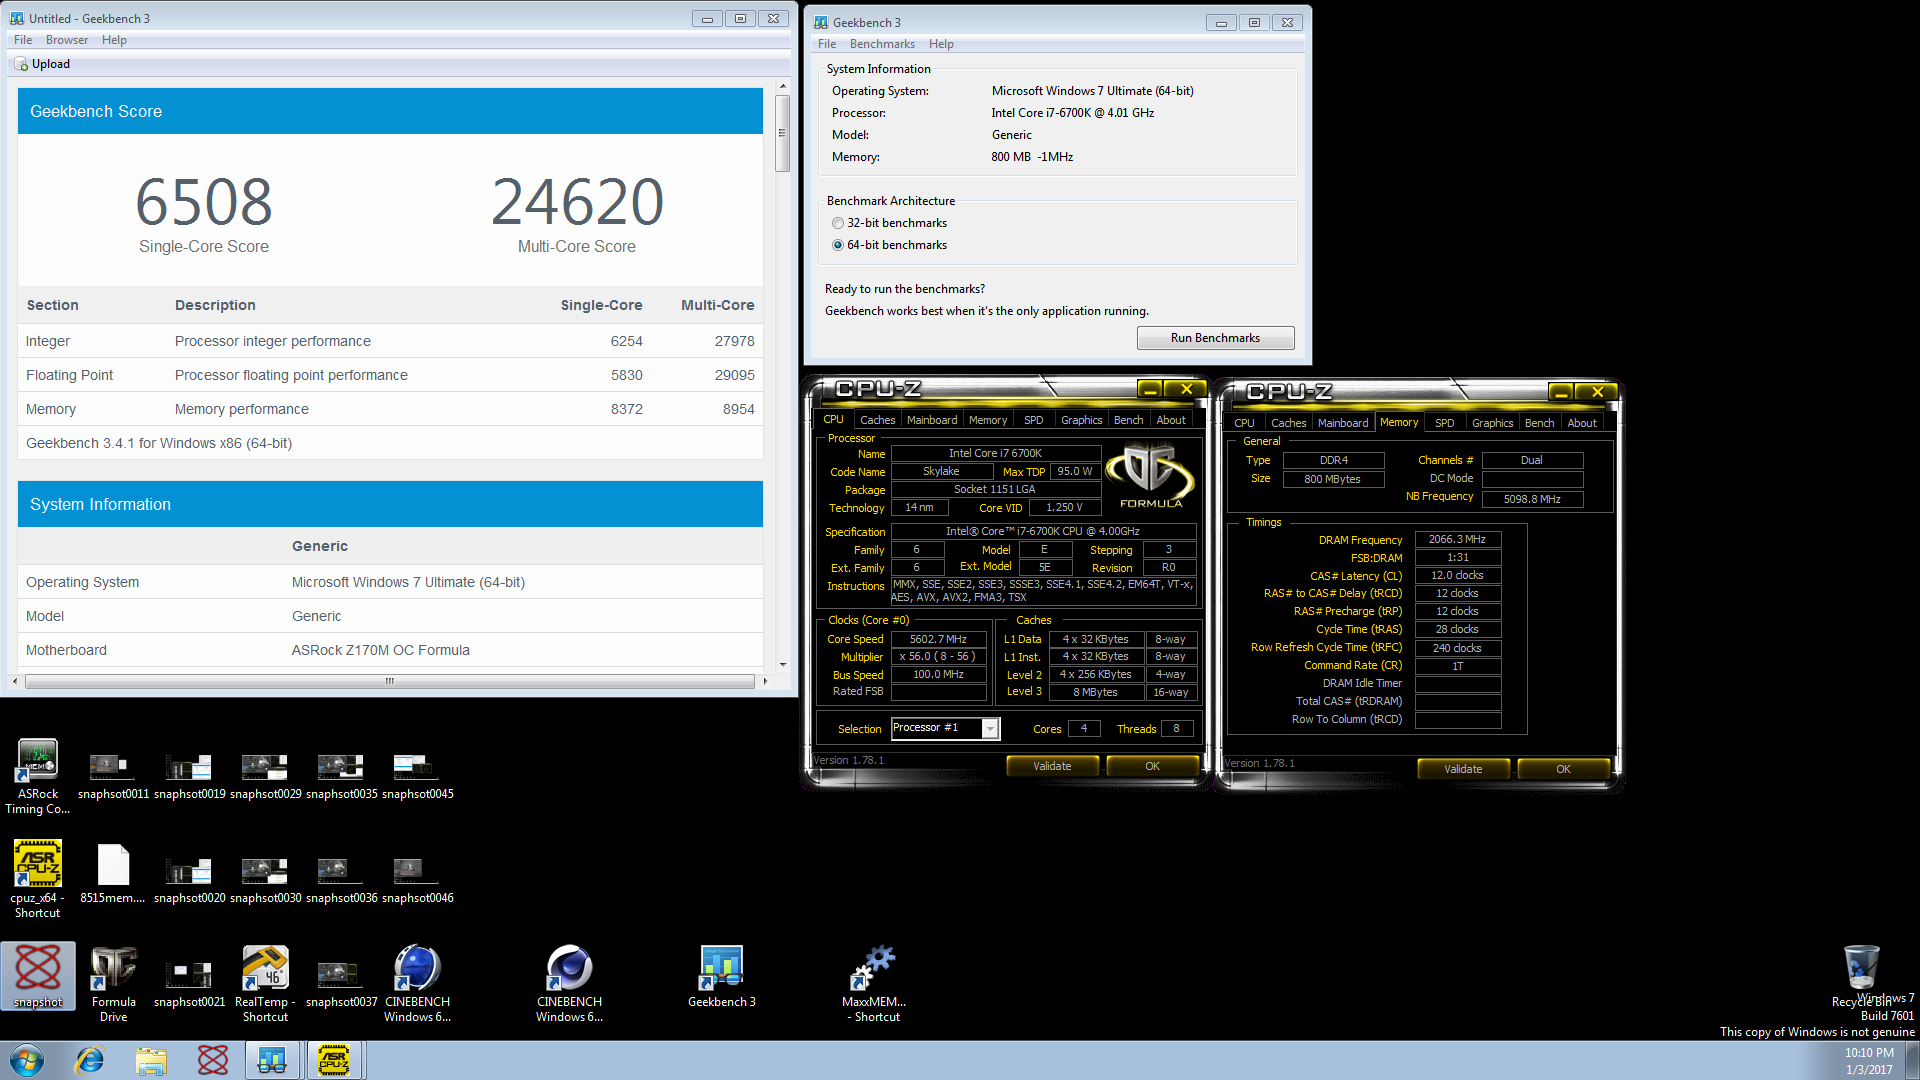The height and width of the screenshot is (1080, 1920).
Task: Switch to Mainboard tab in left CPU-Z
Action: pyautogui.click(x=932, y=420)
